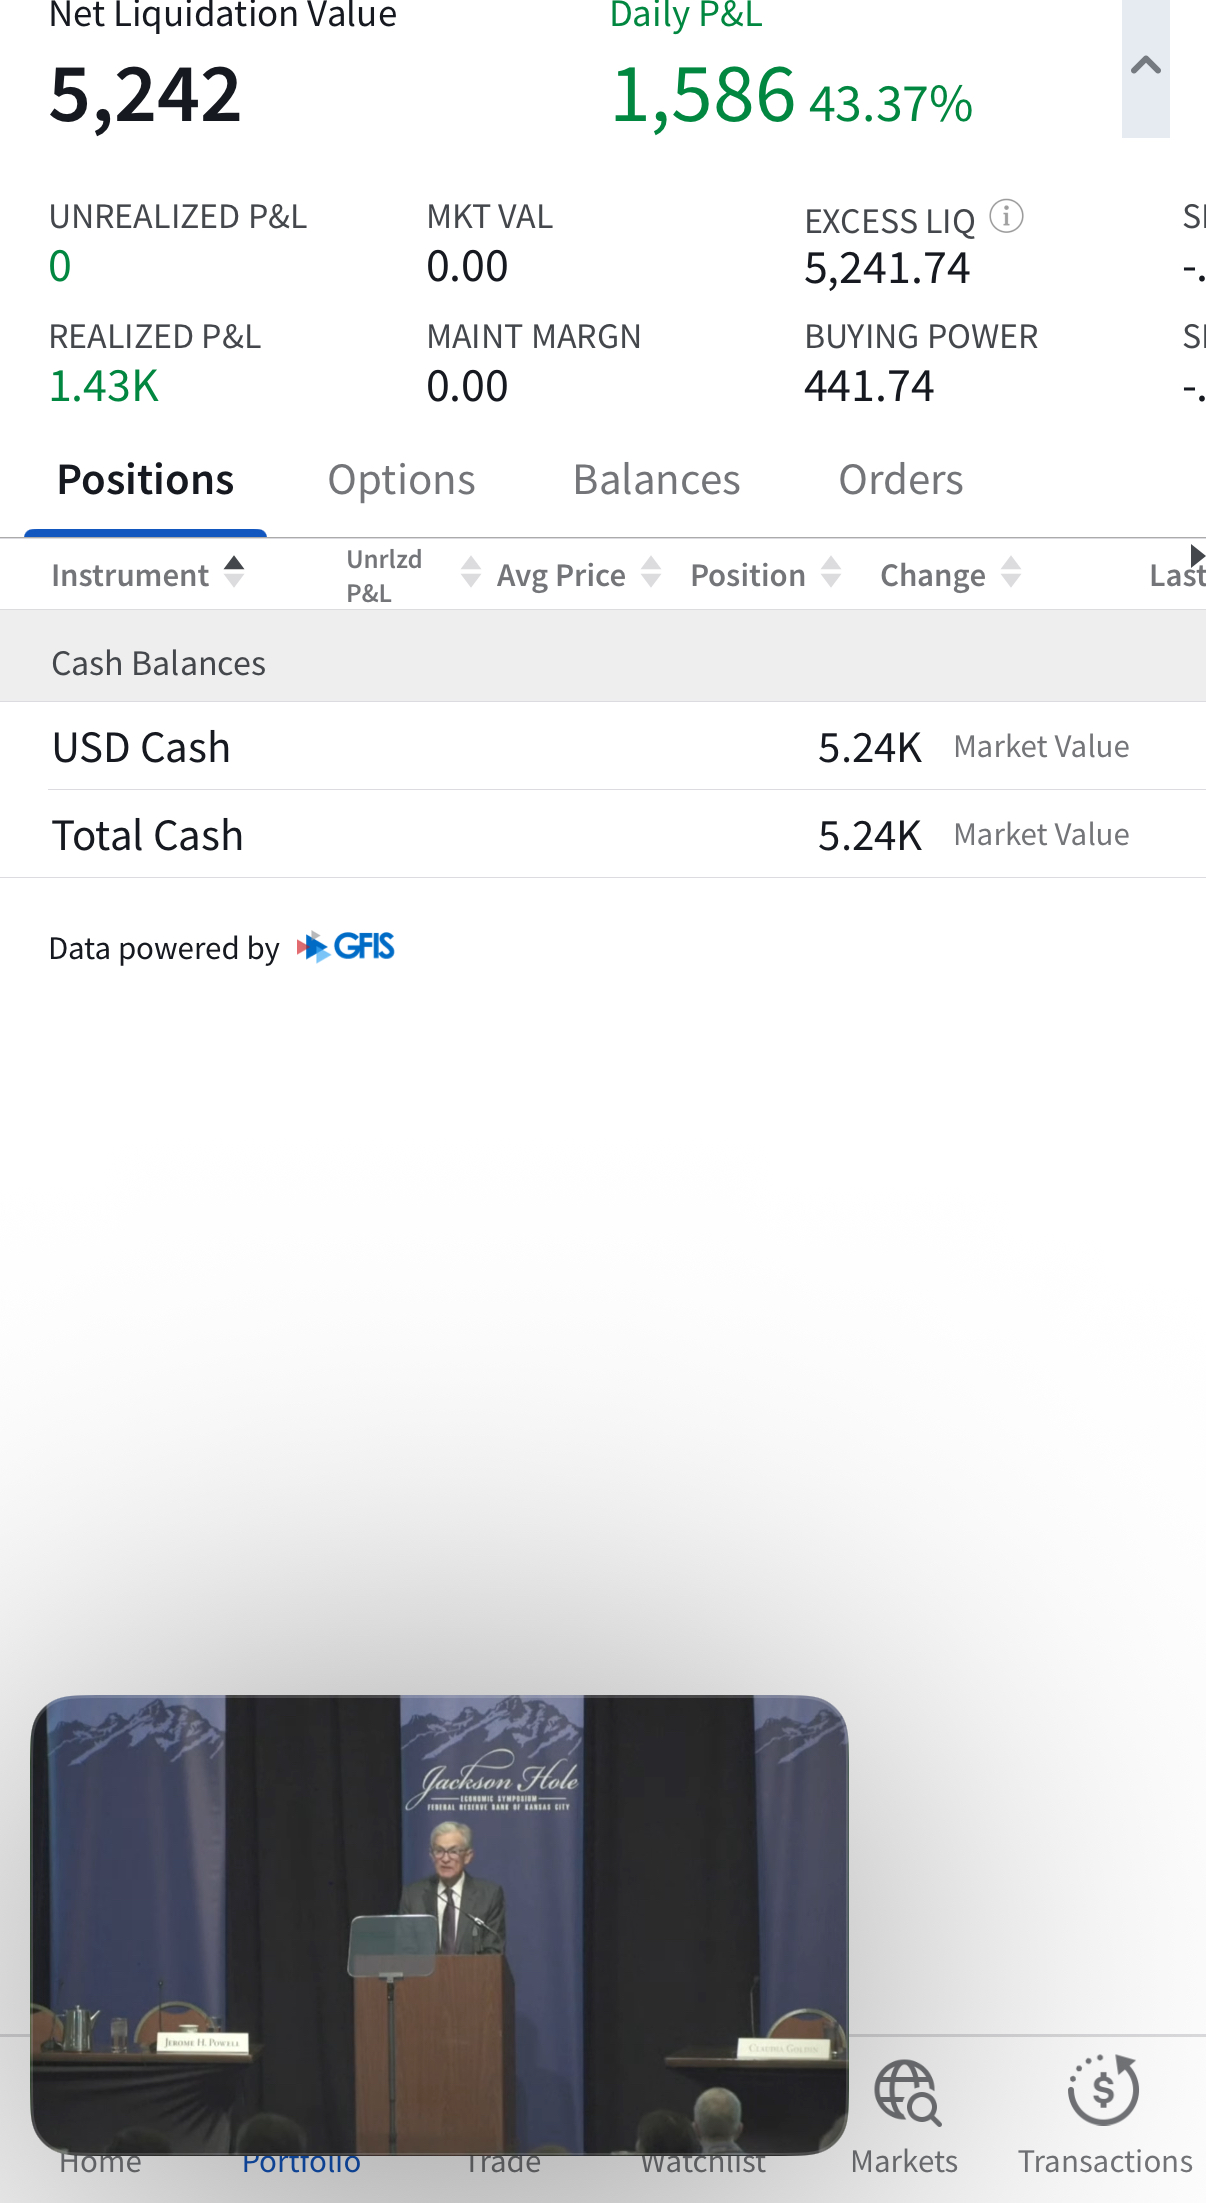Tap the GFIS data provider logo
The image size is (1206, 2203).
tap(346, 946)
